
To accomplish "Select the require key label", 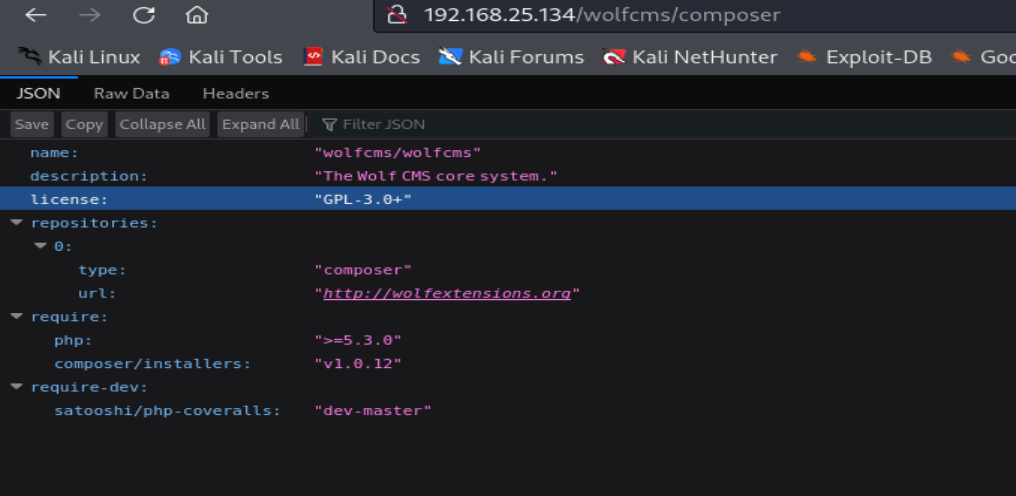I will coord(69,317).
